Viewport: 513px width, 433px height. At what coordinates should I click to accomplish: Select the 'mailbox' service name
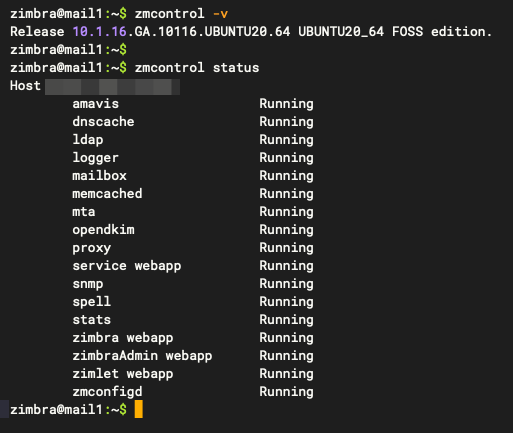(99, 176)
